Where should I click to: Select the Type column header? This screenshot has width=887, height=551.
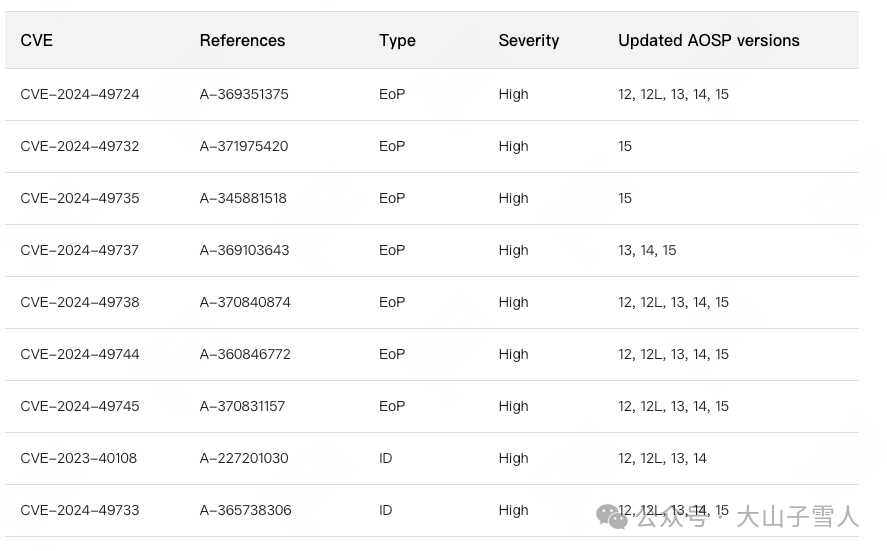tap(397, 41)
